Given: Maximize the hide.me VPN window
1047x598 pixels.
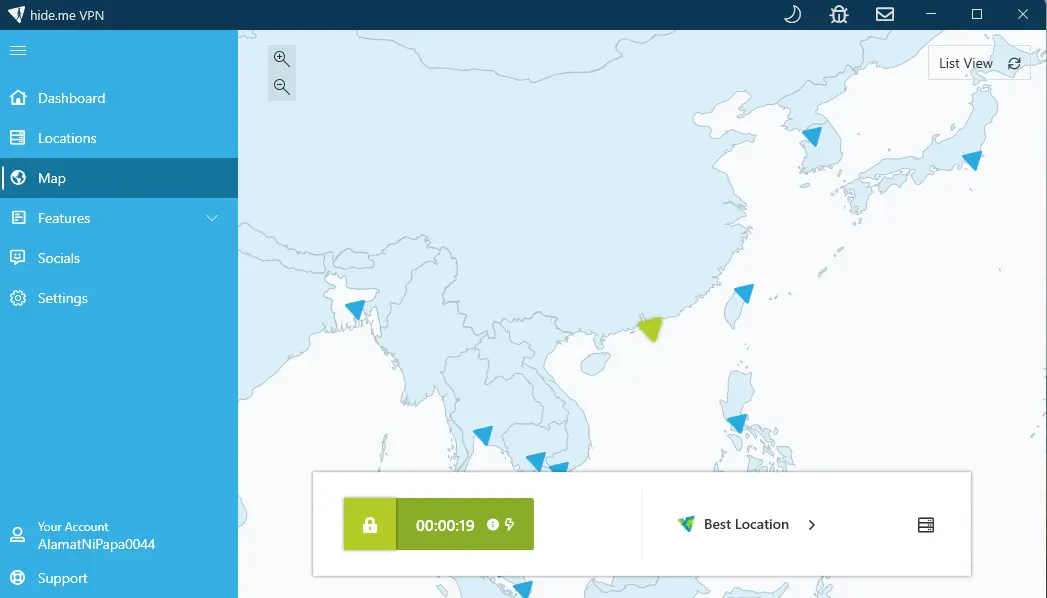Looking at the screenshot, I should pyautogui.click(x=977, y=14).
